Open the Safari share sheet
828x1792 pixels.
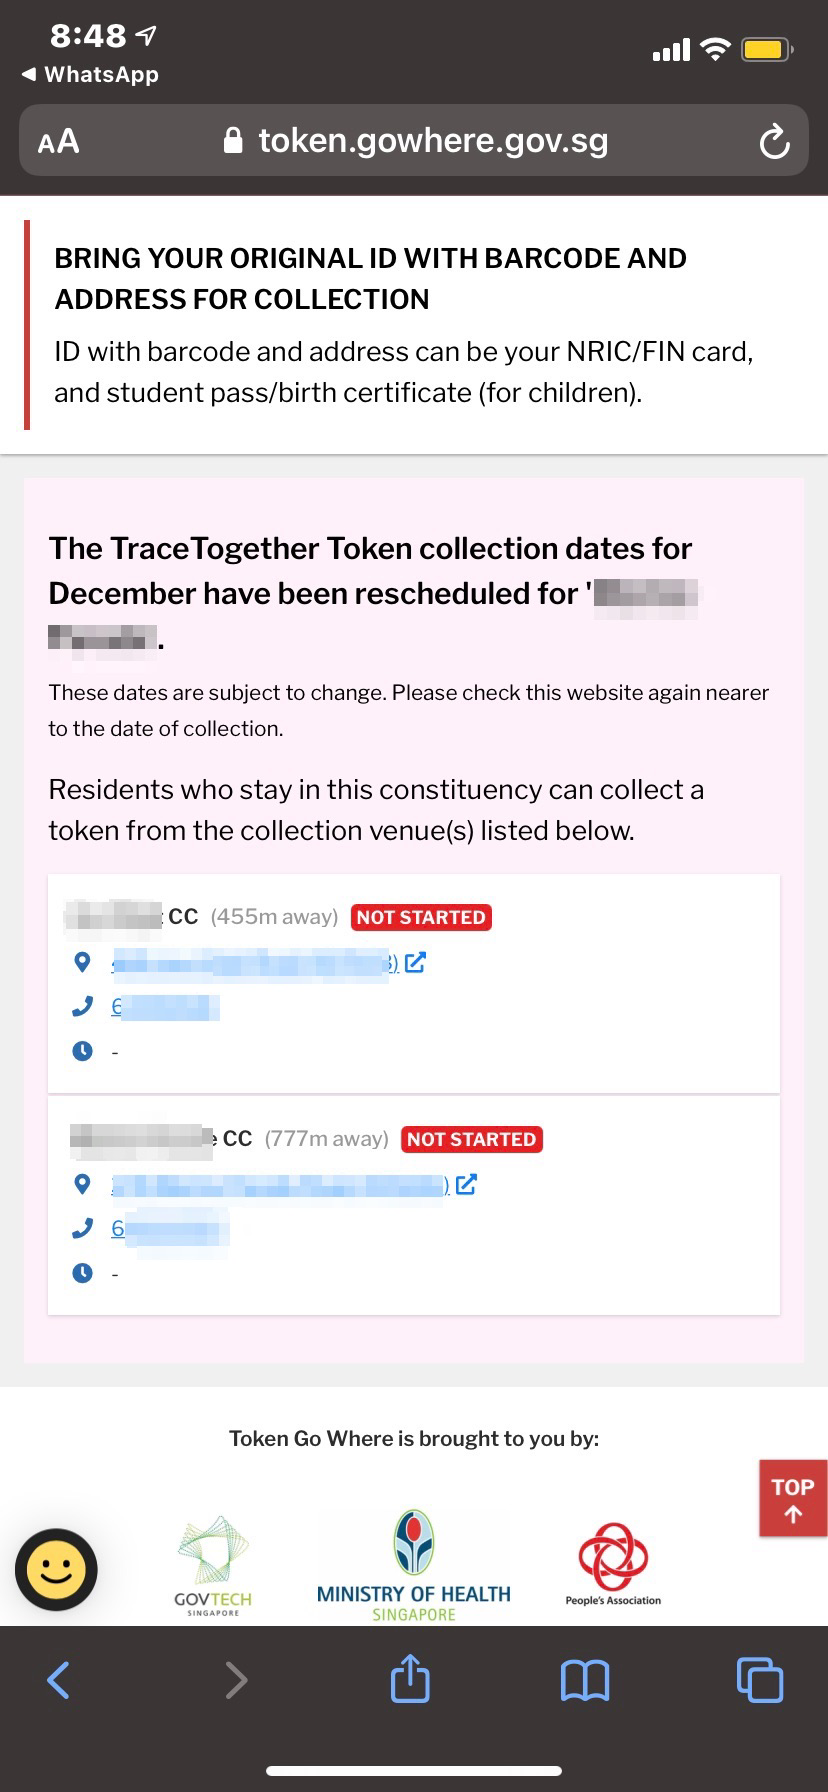coord(410,1679)
